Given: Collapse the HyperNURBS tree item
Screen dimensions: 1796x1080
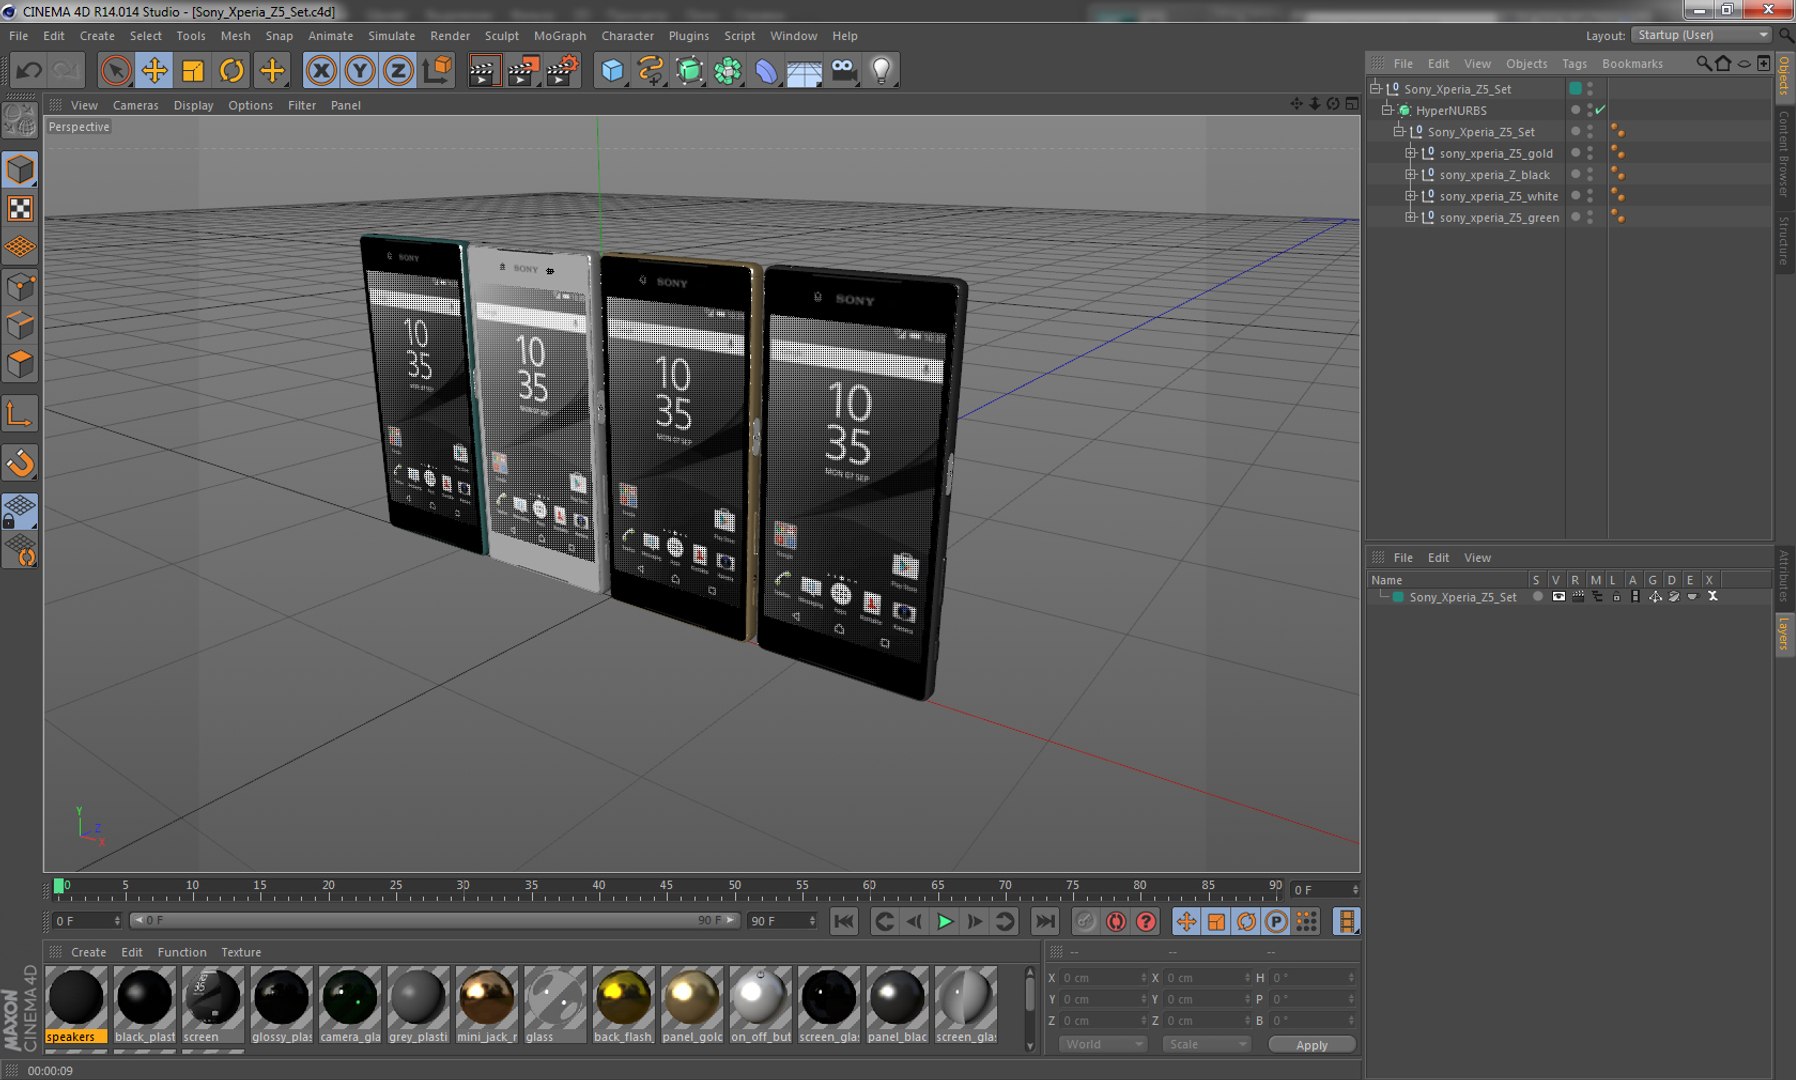Looking at the screenshot, I should coord(1387,110).
